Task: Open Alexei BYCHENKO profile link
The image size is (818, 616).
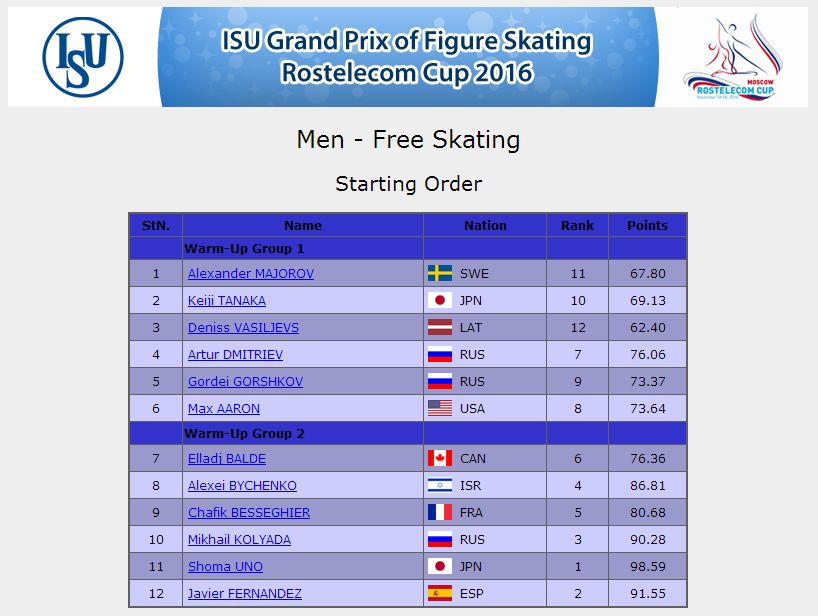Action: (242, 486)
